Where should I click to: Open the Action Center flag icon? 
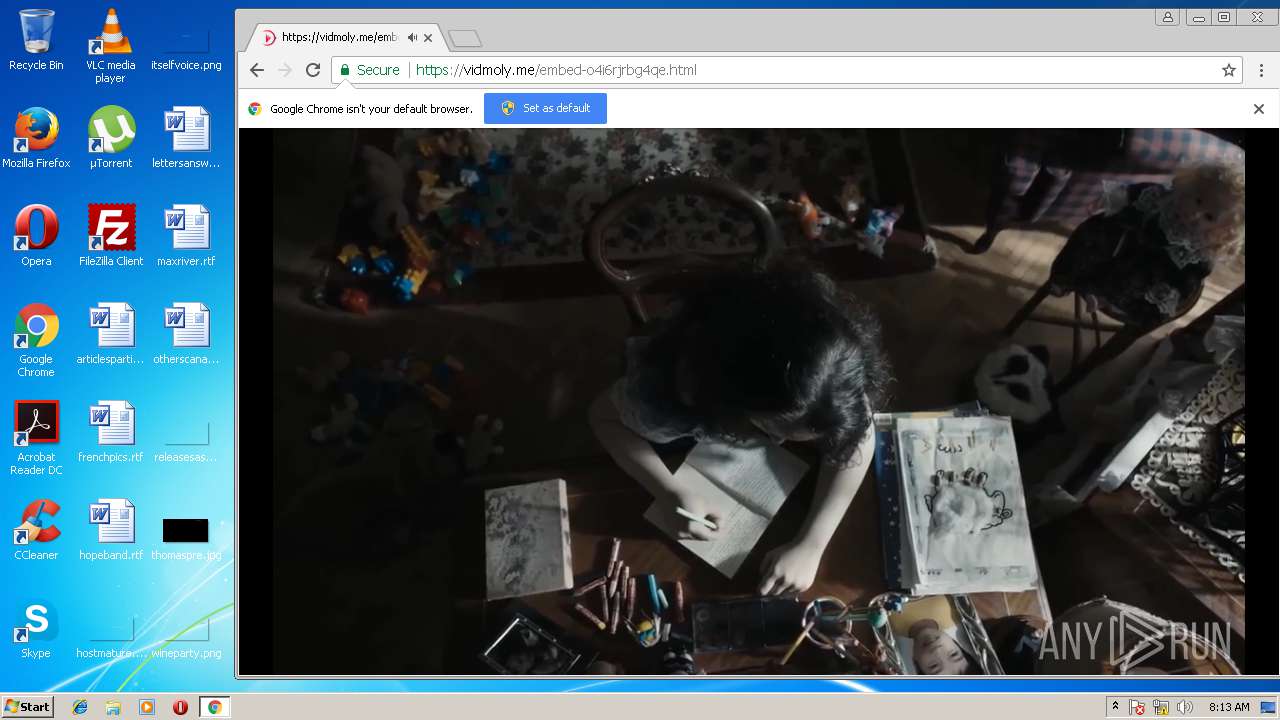pyautogui.click(x=1138, y=707)
